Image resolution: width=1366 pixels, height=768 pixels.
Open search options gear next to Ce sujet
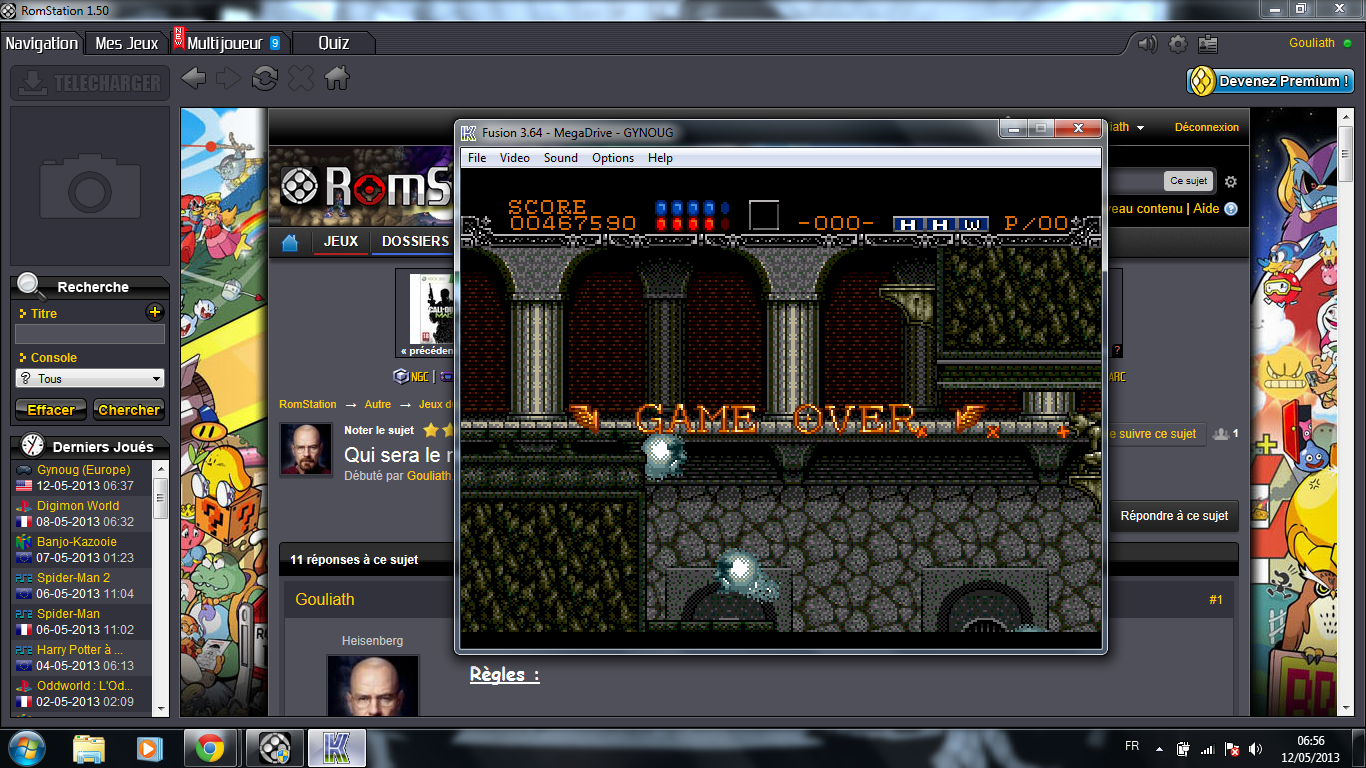pyautogui.click(x=1231, y=182)
